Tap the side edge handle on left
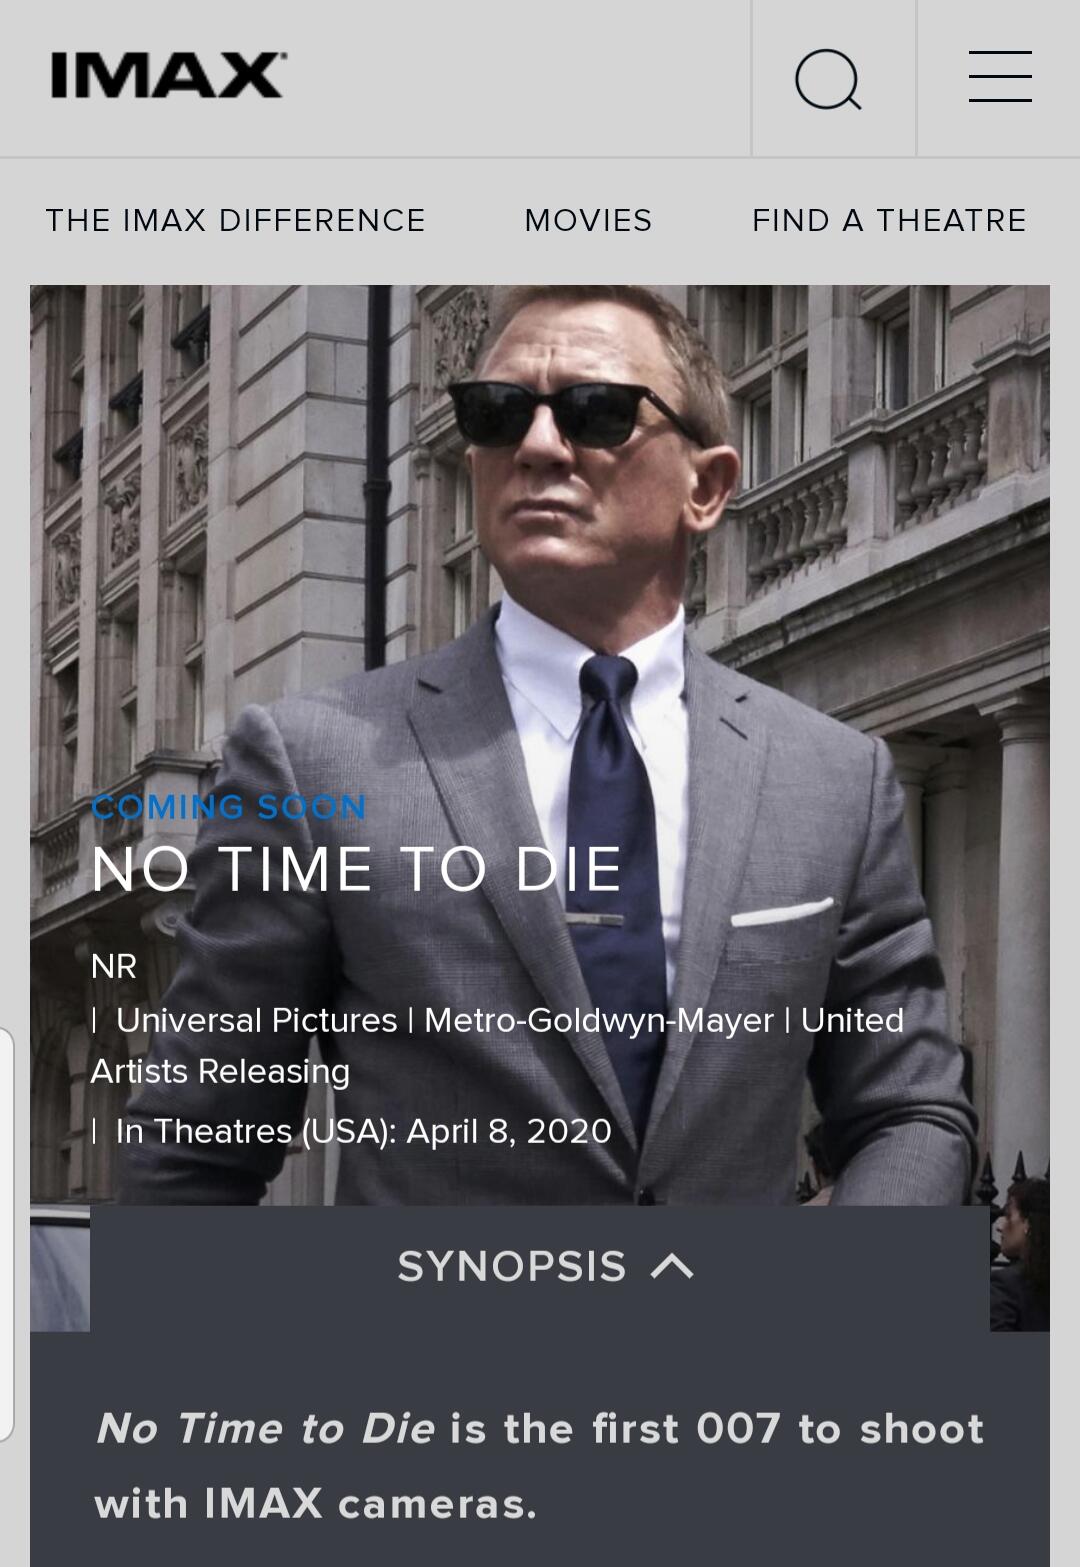Image resolution: width=1080 pixels, height=1567 pixels. point(6,1234)
